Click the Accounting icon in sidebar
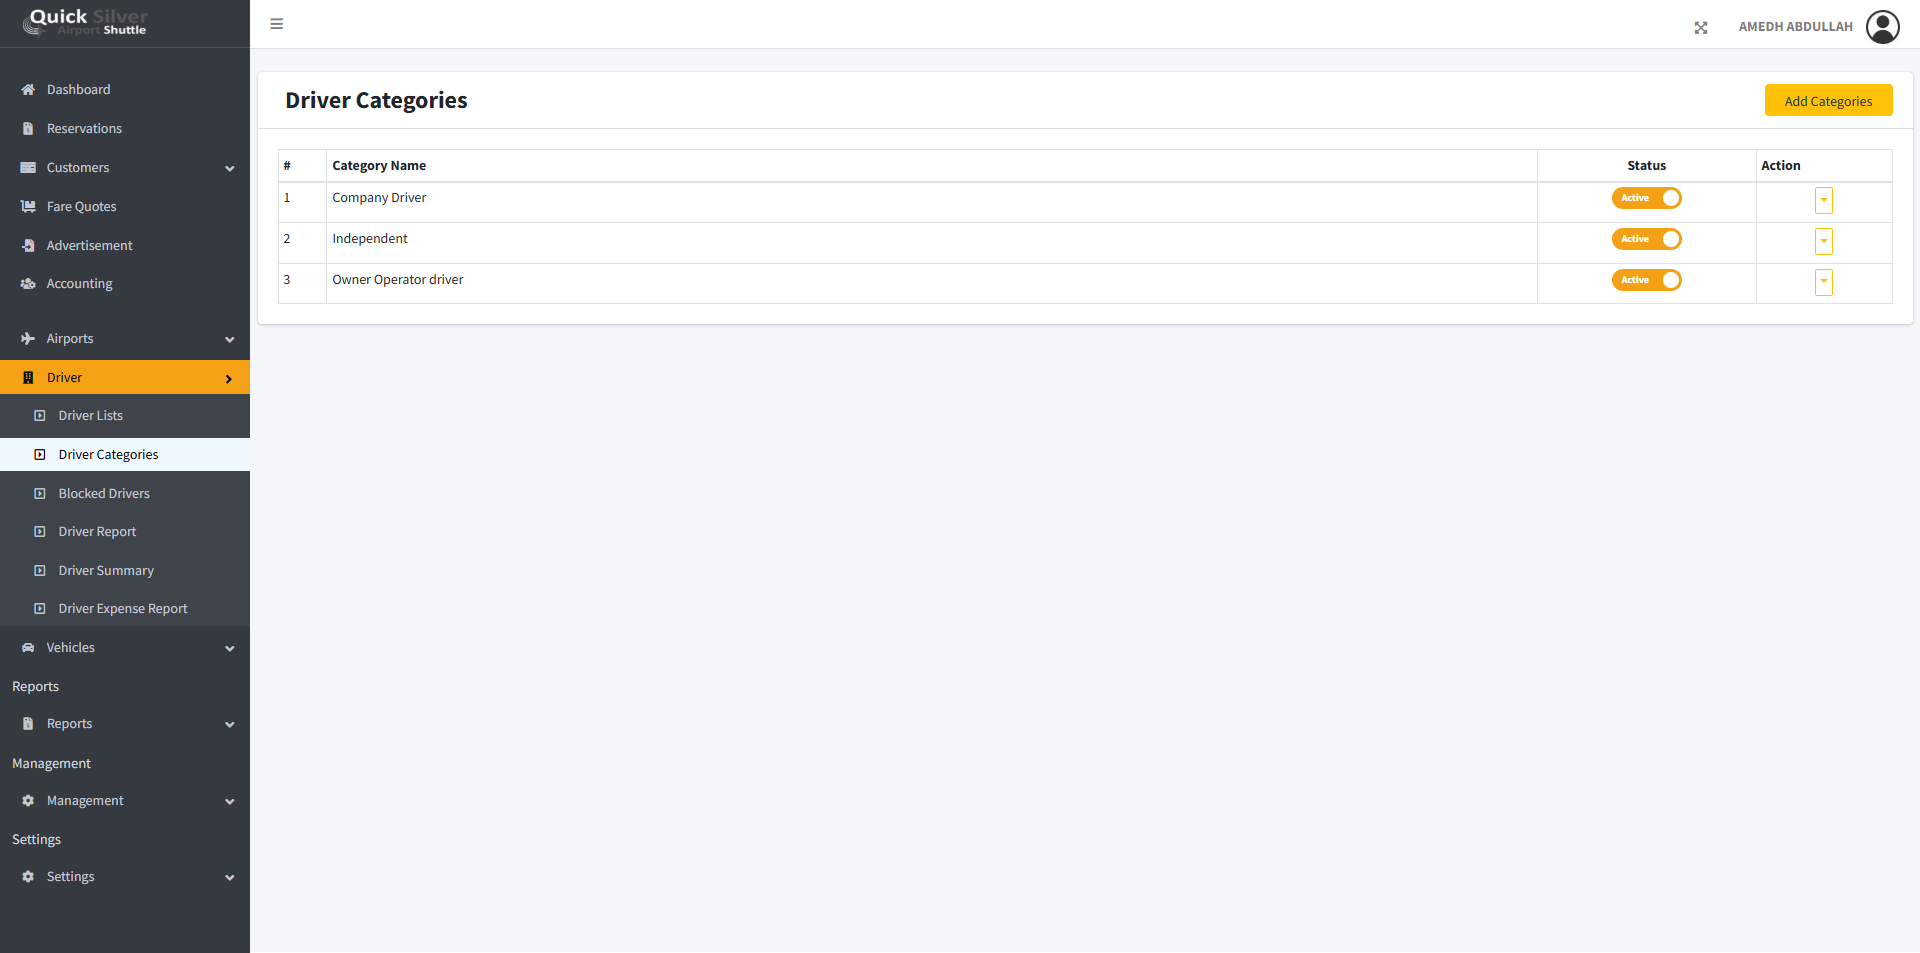 (28, 284)
